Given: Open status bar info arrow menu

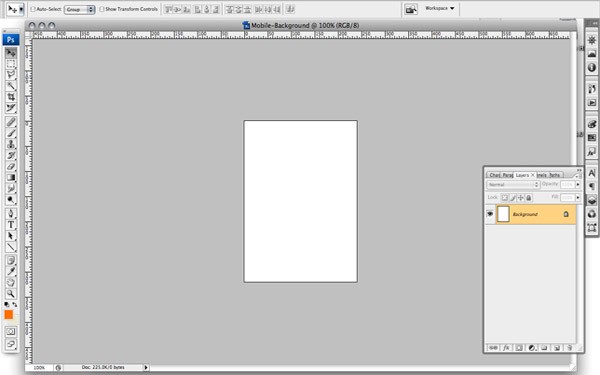Looking at the screenshot, I should [x=146, y=367].
